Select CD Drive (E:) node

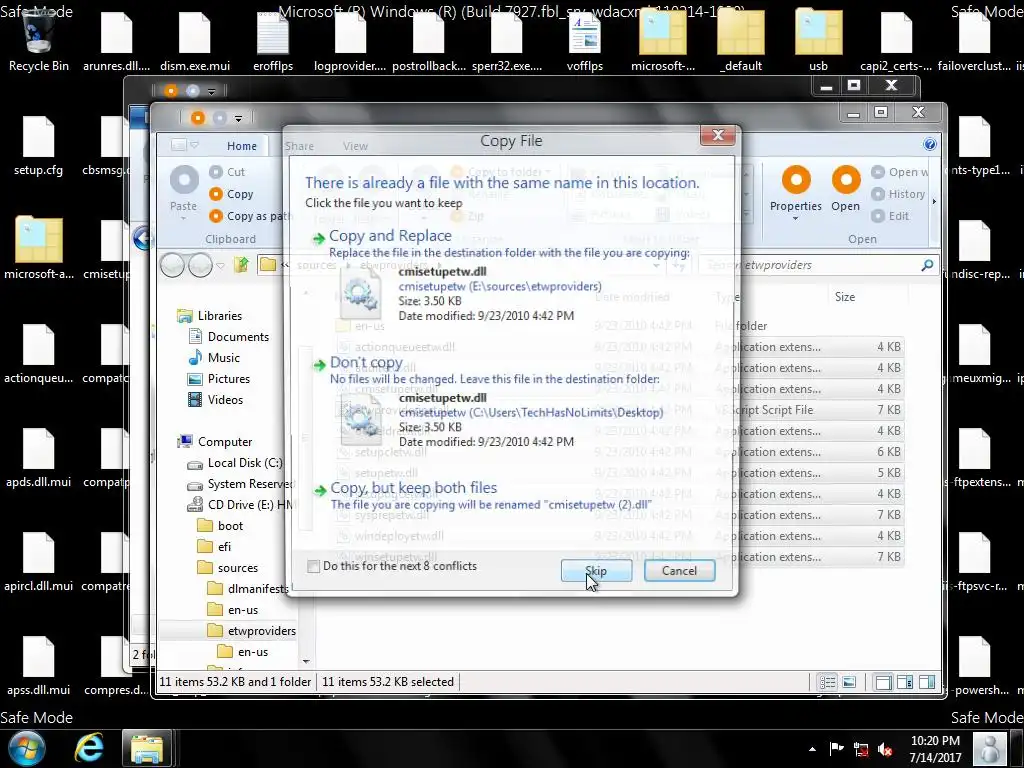coord(240,505)
